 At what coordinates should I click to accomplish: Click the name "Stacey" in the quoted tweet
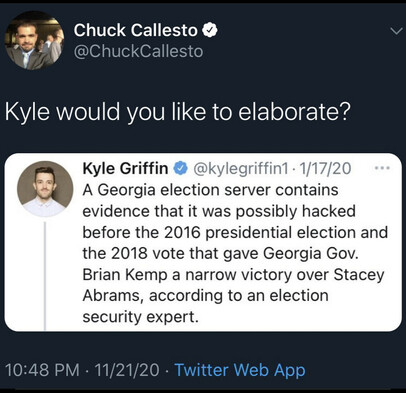(x=359, y=276)
